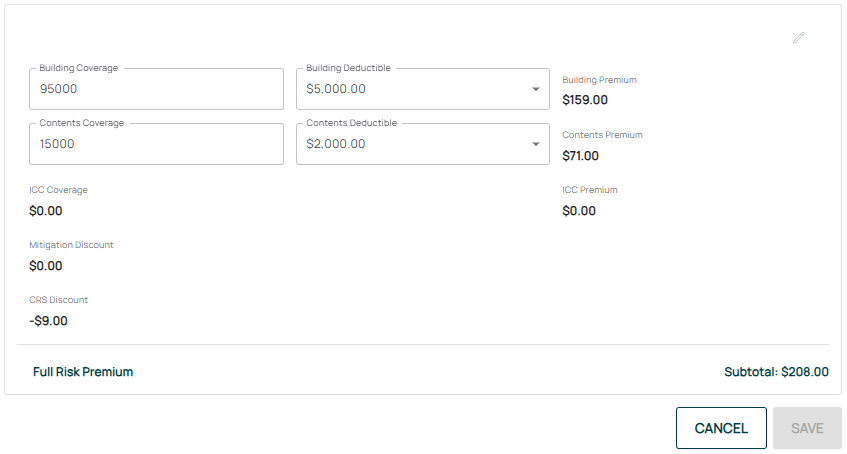Viewport: 847px width, 454px height.
Task: Click the Subtotal $208.00 text
Action: coord(776,372)
